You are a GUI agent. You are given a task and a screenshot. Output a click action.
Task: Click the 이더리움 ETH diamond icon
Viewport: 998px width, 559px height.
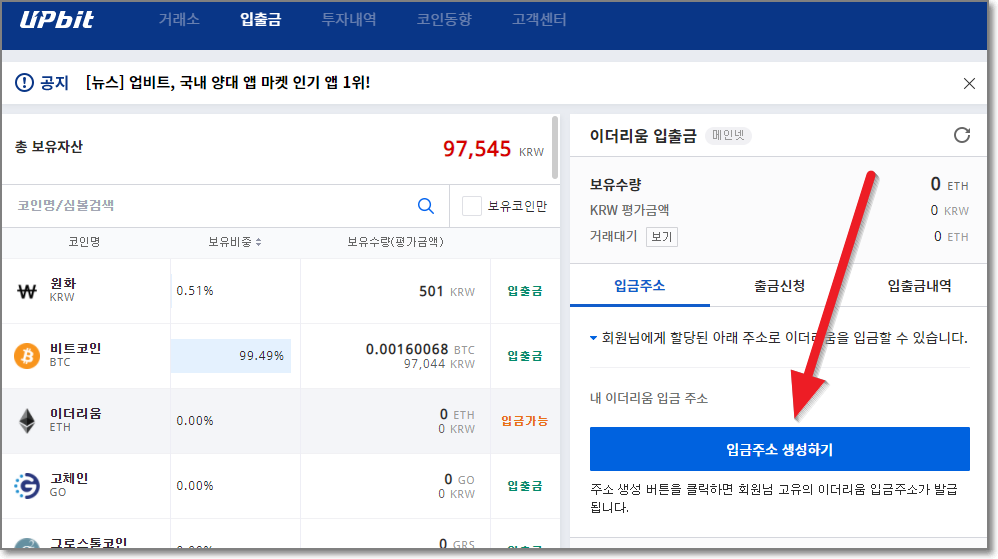[x=27, y=421]
